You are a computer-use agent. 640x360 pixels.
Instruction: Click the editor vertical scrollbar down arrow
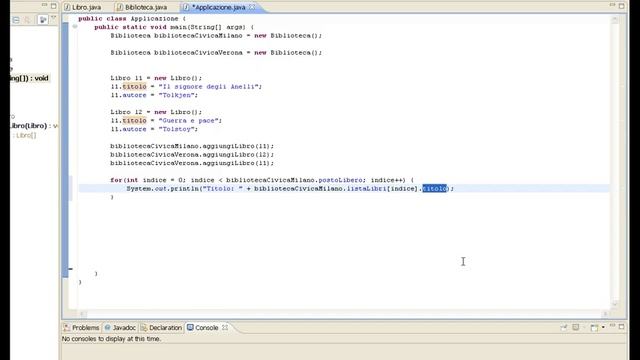coord(615,303)
